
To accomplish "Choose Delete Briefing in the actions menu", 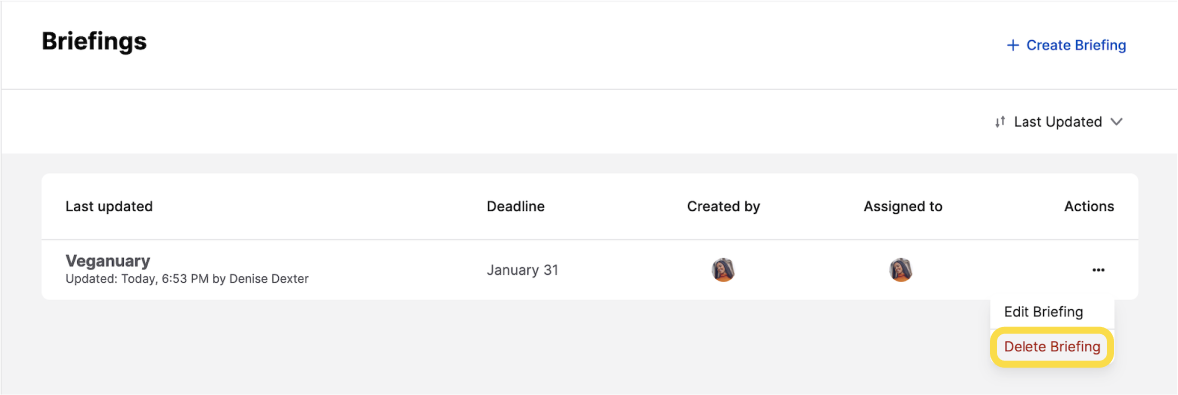I will point(1052,347).
